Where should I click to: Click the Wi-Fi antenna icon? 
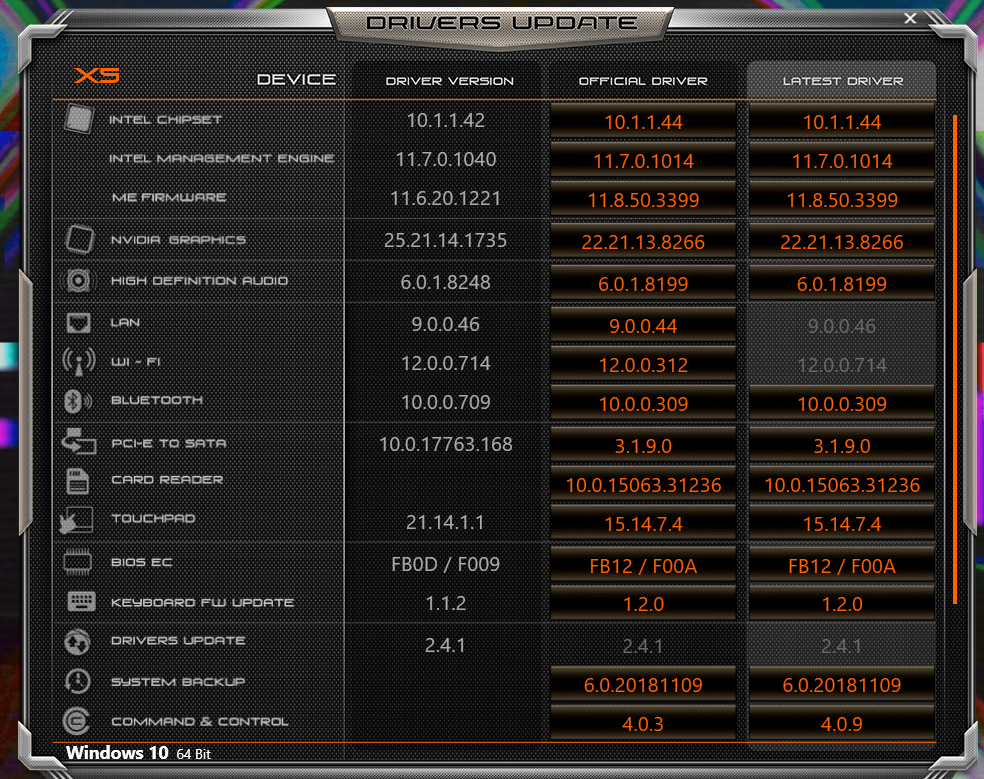(x=79, y=362)
